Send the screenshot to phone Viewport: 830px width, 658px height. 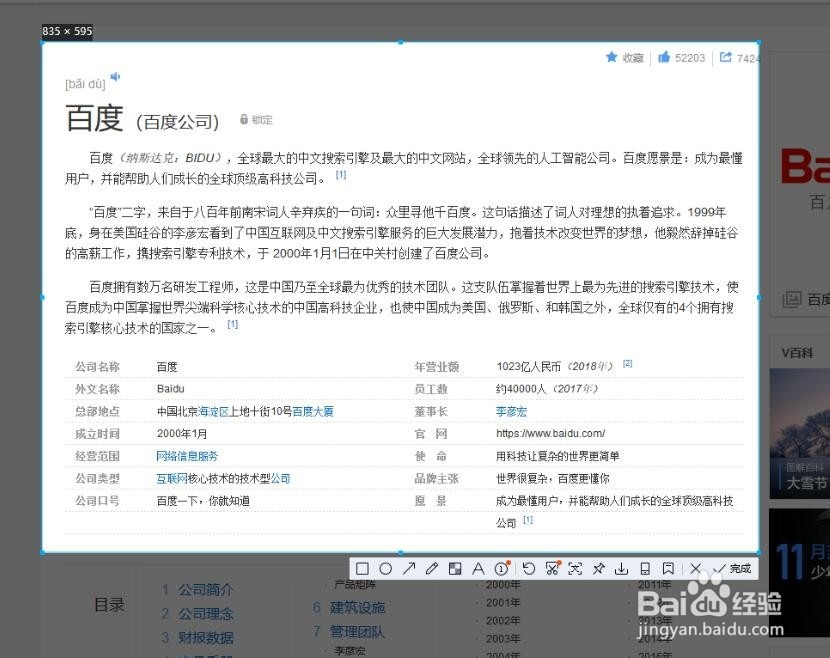tap(645, 569)
